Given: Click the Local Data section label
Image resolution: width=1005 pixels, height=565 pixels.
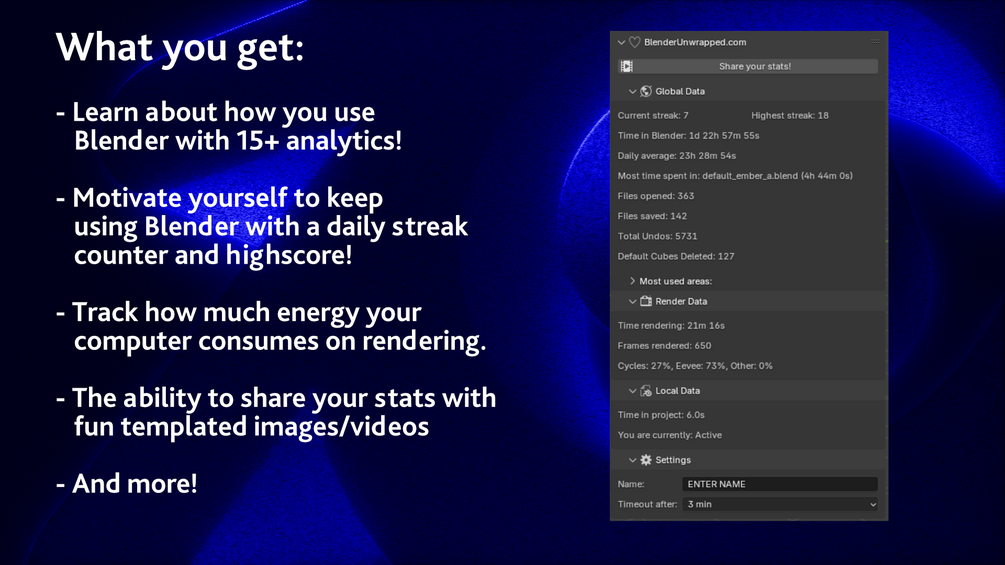Looking at the screenshot, I should [677, 391].
